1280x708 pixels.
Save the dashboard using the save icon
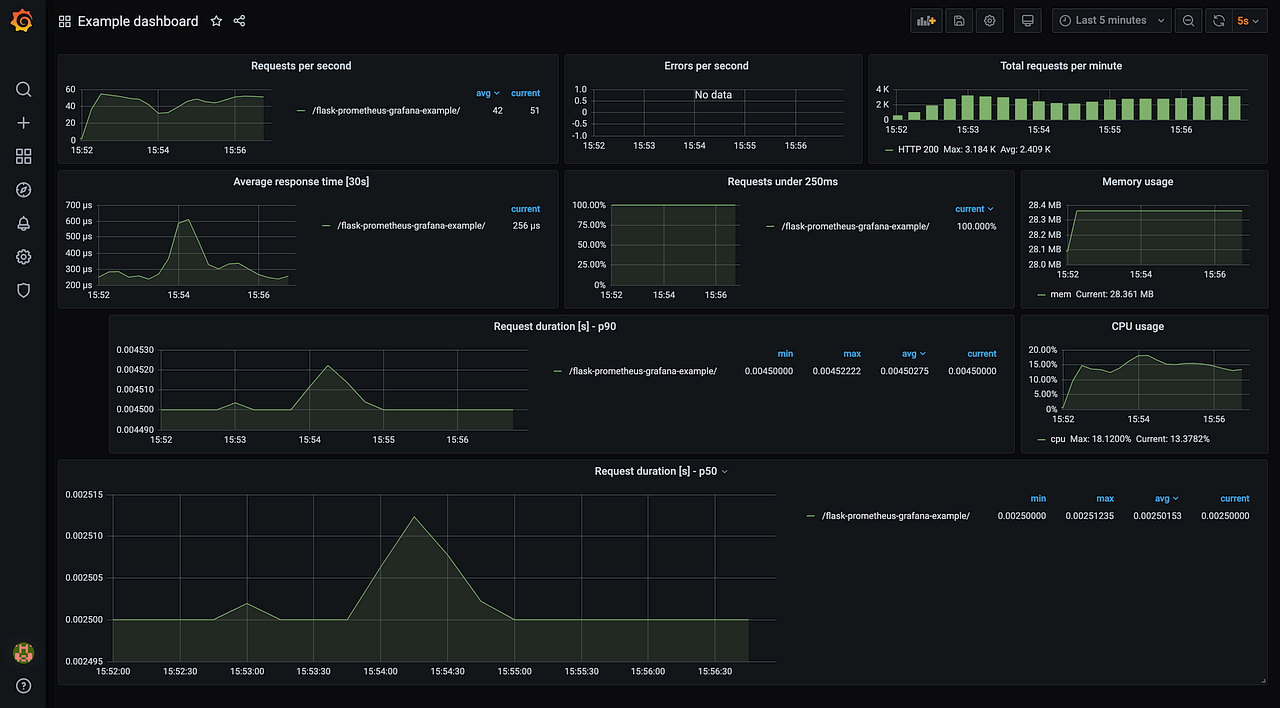point(958,20)
